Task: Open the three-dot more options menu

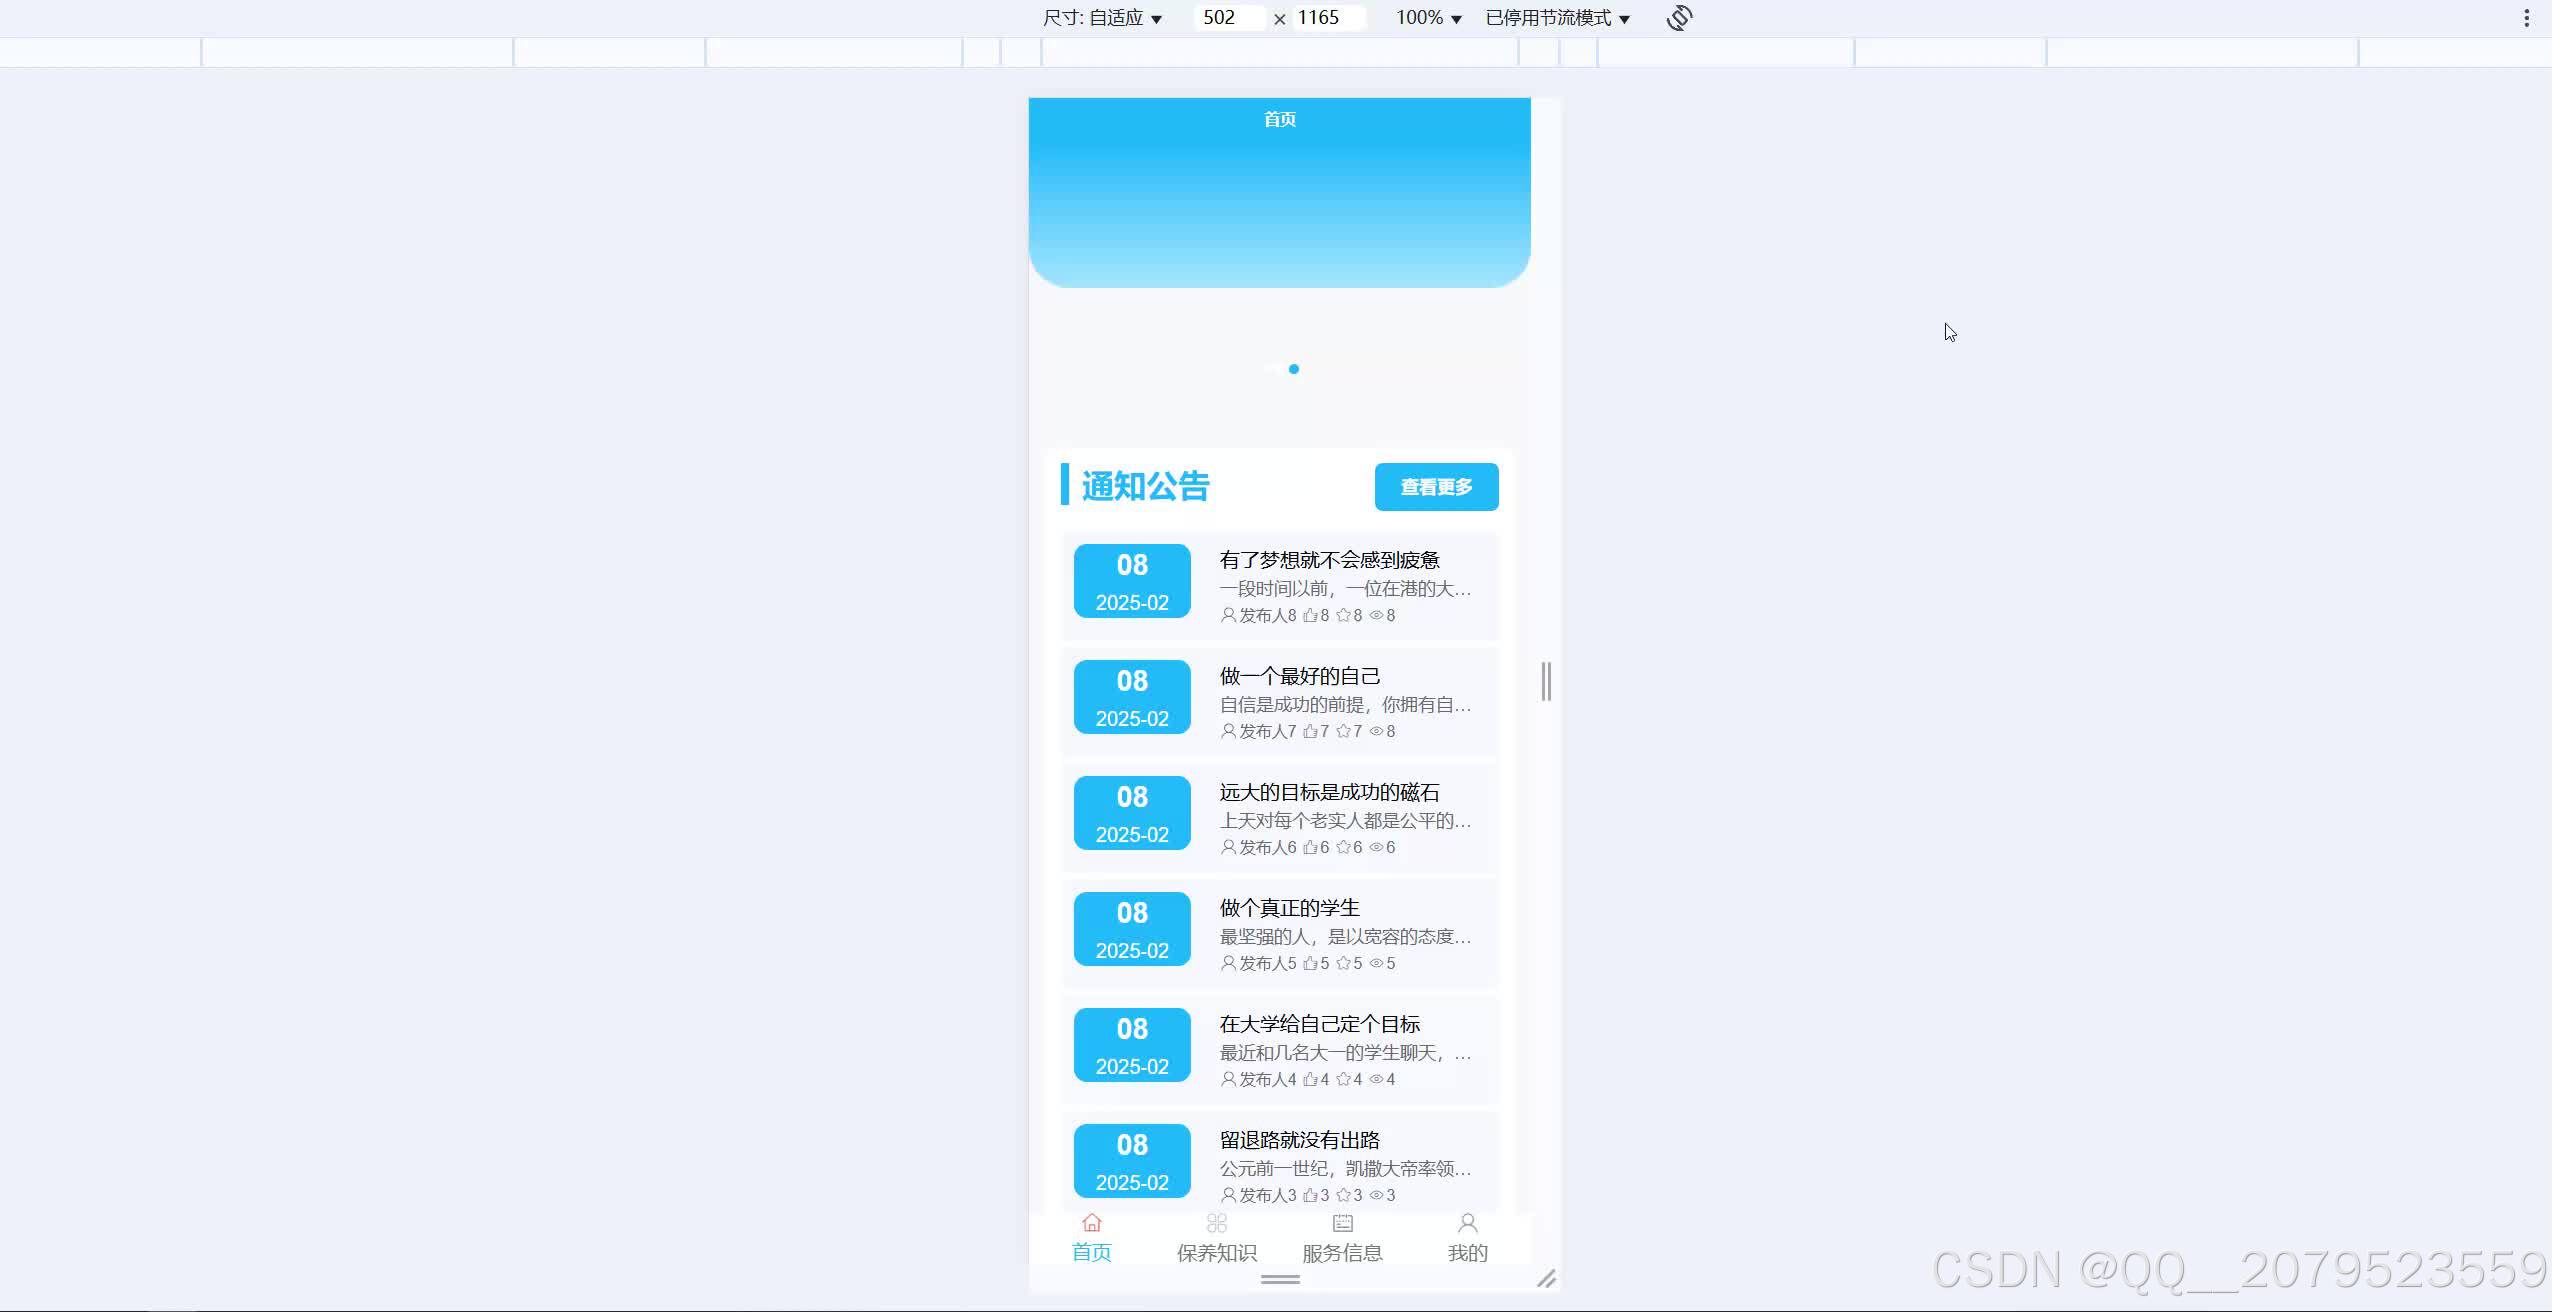Action: (x=2526, y=18)
